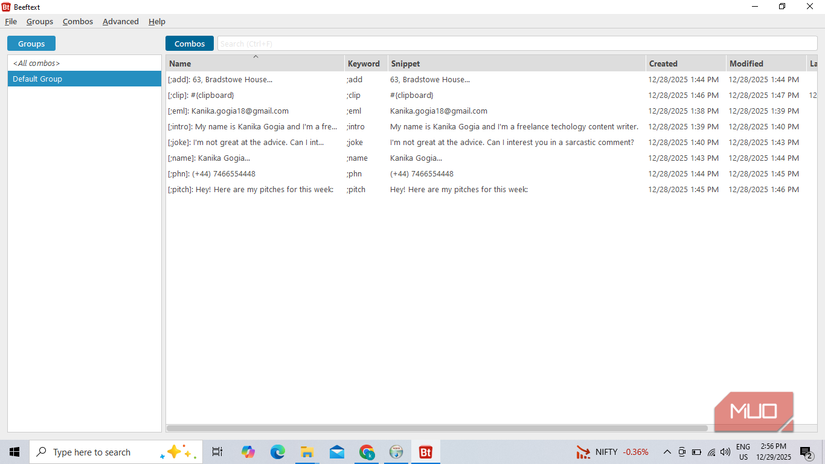Click modified time 12/28/2025 1:47 PM
Image resolution: width=825 pixels, height=464 pixels.
point(764,95)
